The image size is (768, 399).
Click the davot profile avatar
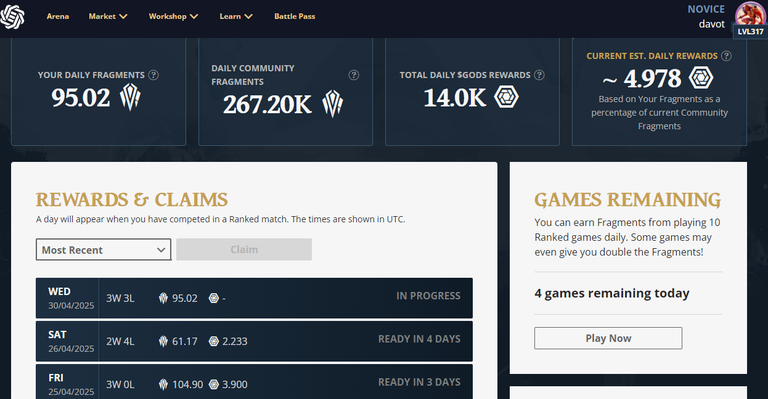coord(749,16)
